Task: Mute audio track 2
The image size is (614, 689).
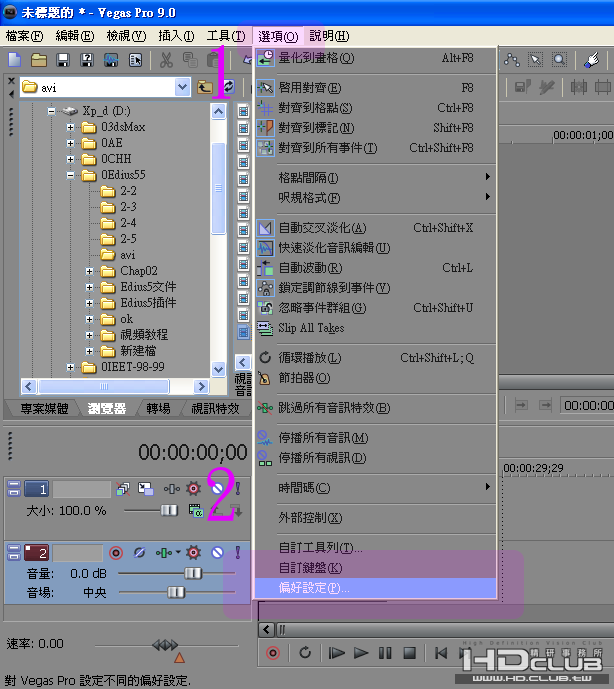Action: pyautogui.click(x=217, y=552)
